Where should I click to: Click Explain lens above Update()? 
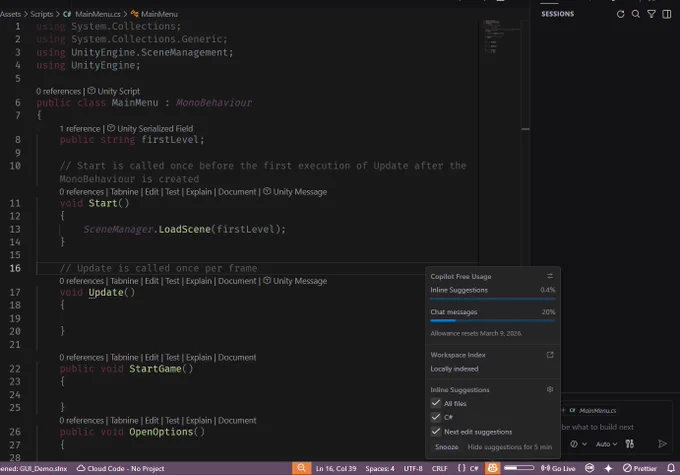pyautogui.click(x=199, y=281)
